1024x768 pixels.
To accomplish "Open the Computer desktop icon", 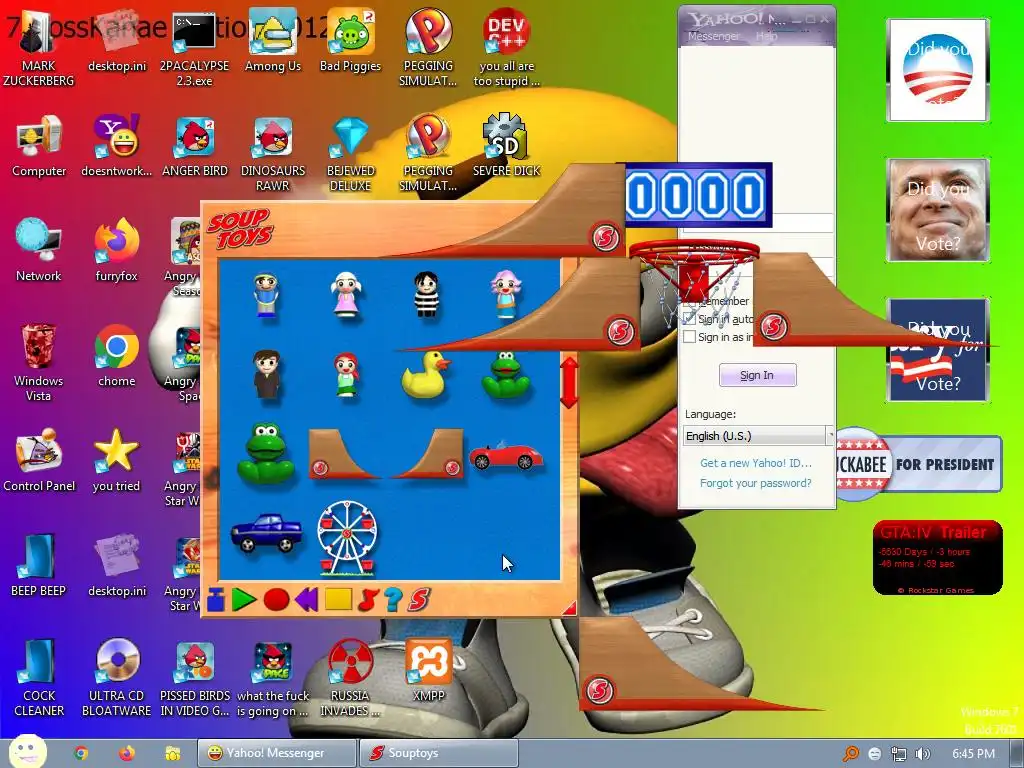I will point(39,146).
